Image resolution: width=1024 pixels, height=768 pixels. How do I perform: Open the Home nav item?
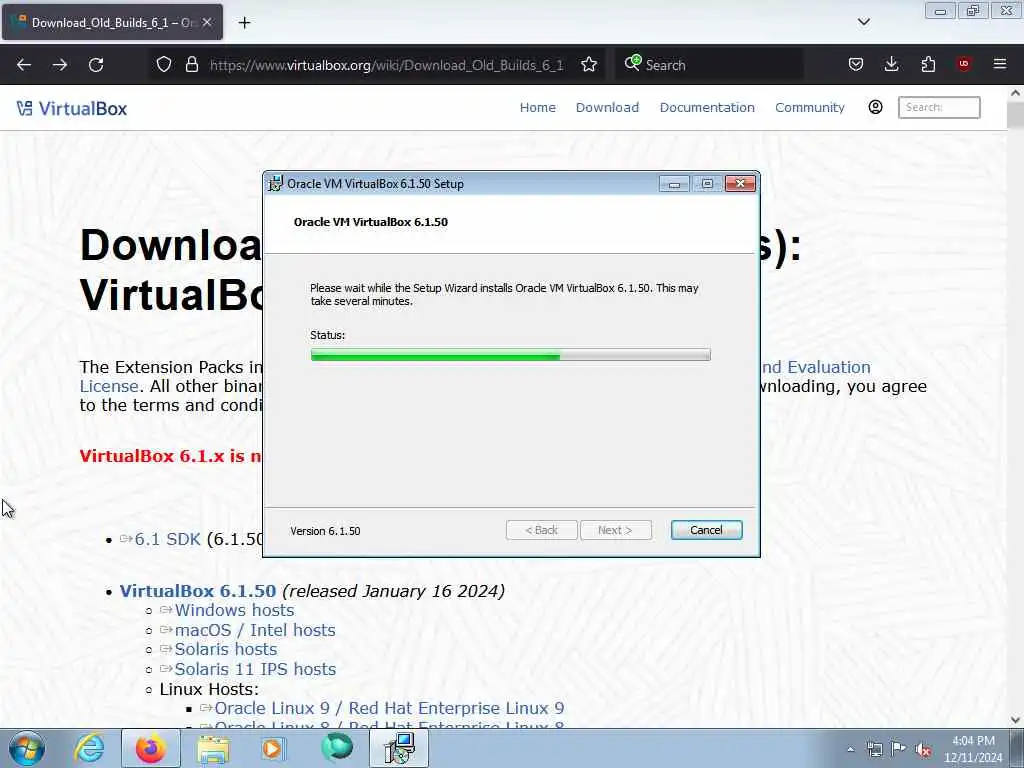[x=537, y=107]
